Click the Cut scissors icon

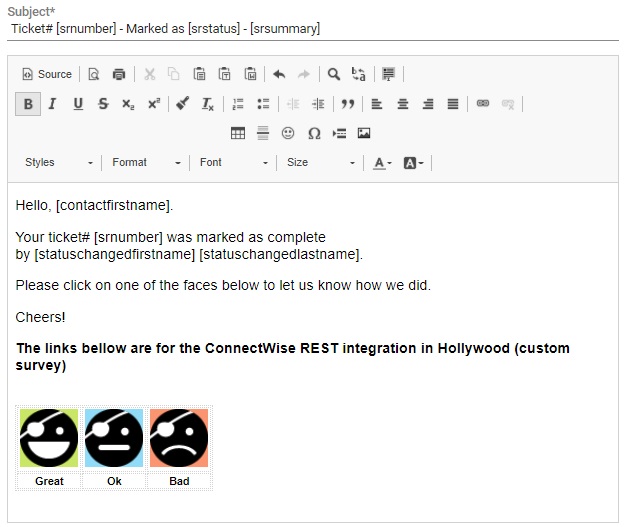[150, 74]
